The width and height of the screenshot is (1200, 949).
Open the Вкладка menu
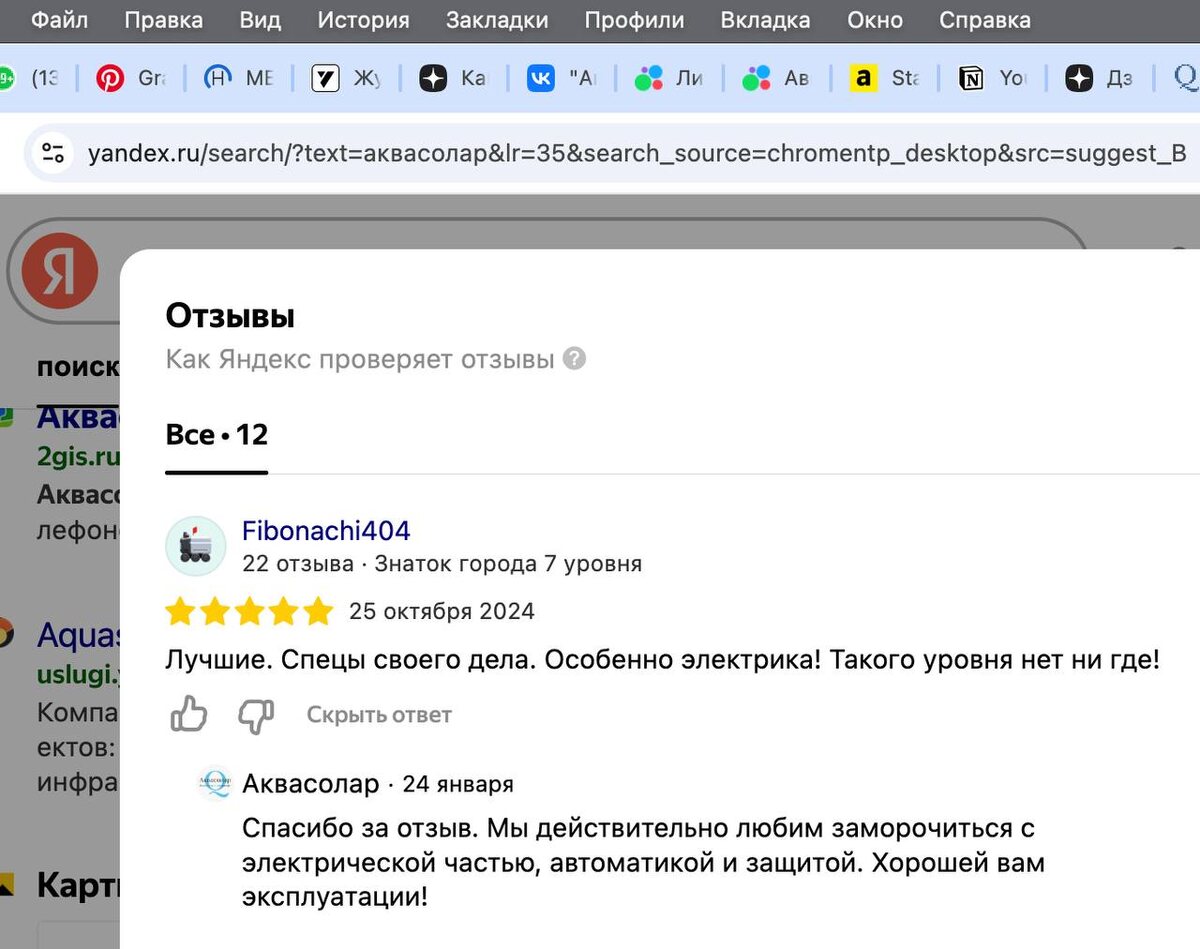click(765, 20)
